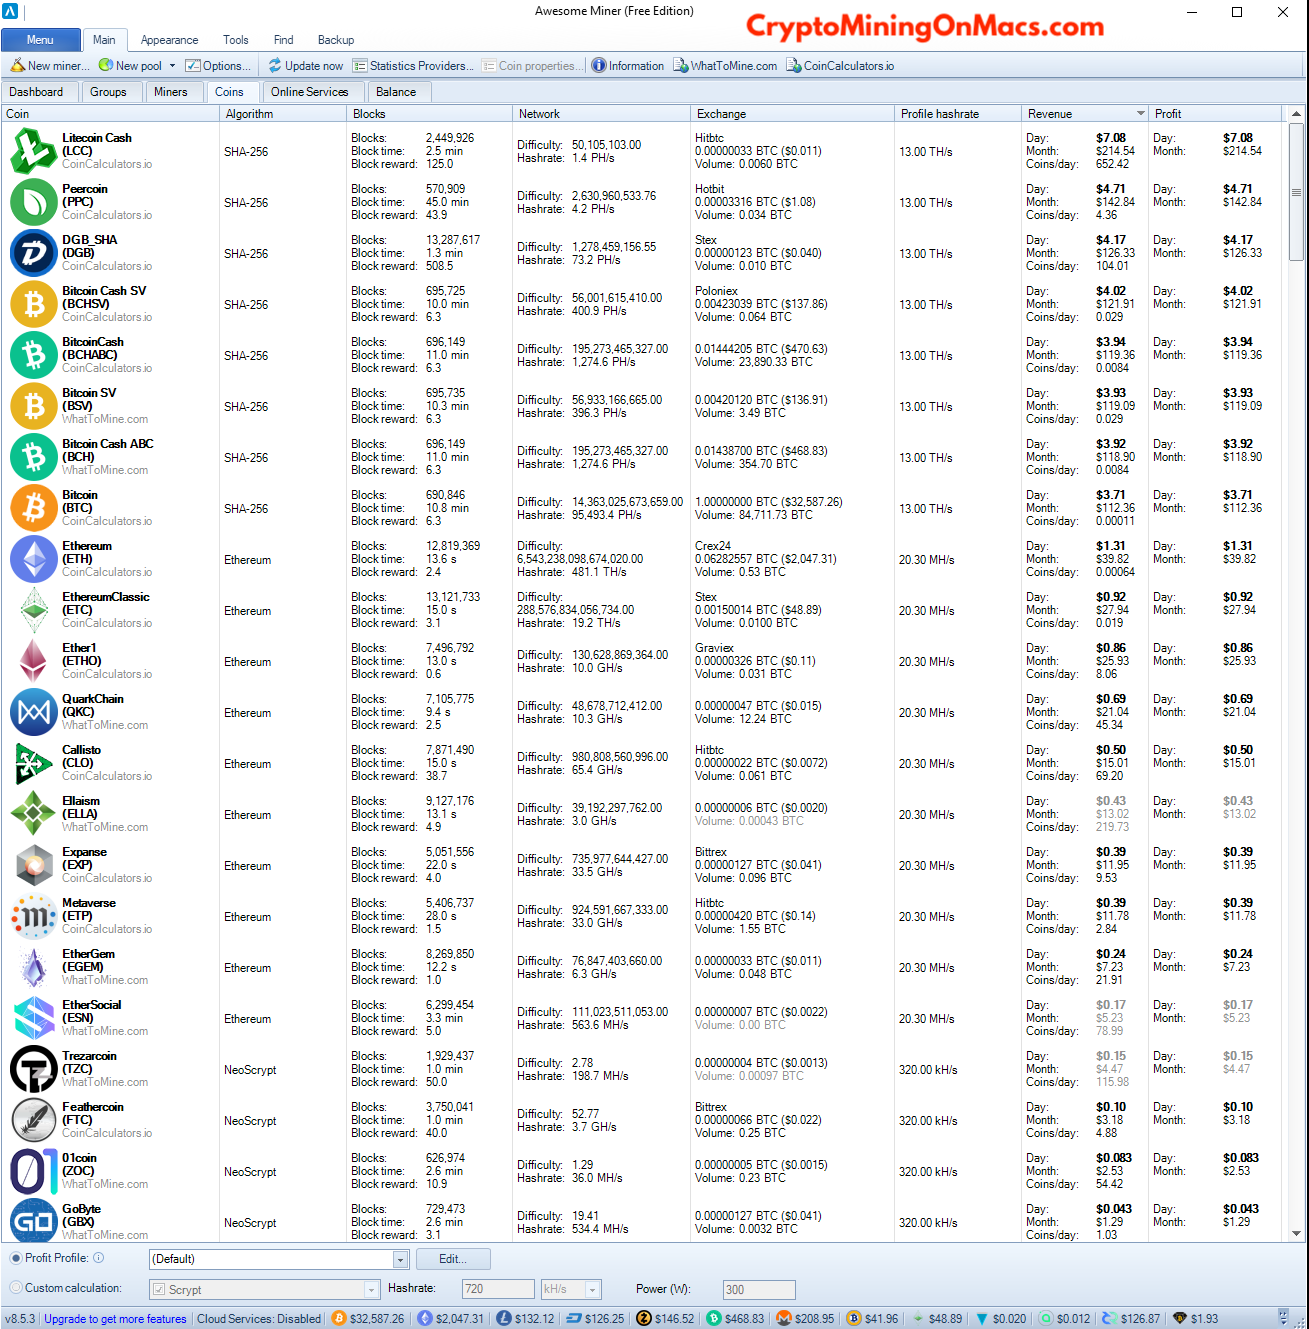1309x1329 pixels.
Task: Select the Bitcoin (BTC) coin row name
Action: [x=80, y=501]
